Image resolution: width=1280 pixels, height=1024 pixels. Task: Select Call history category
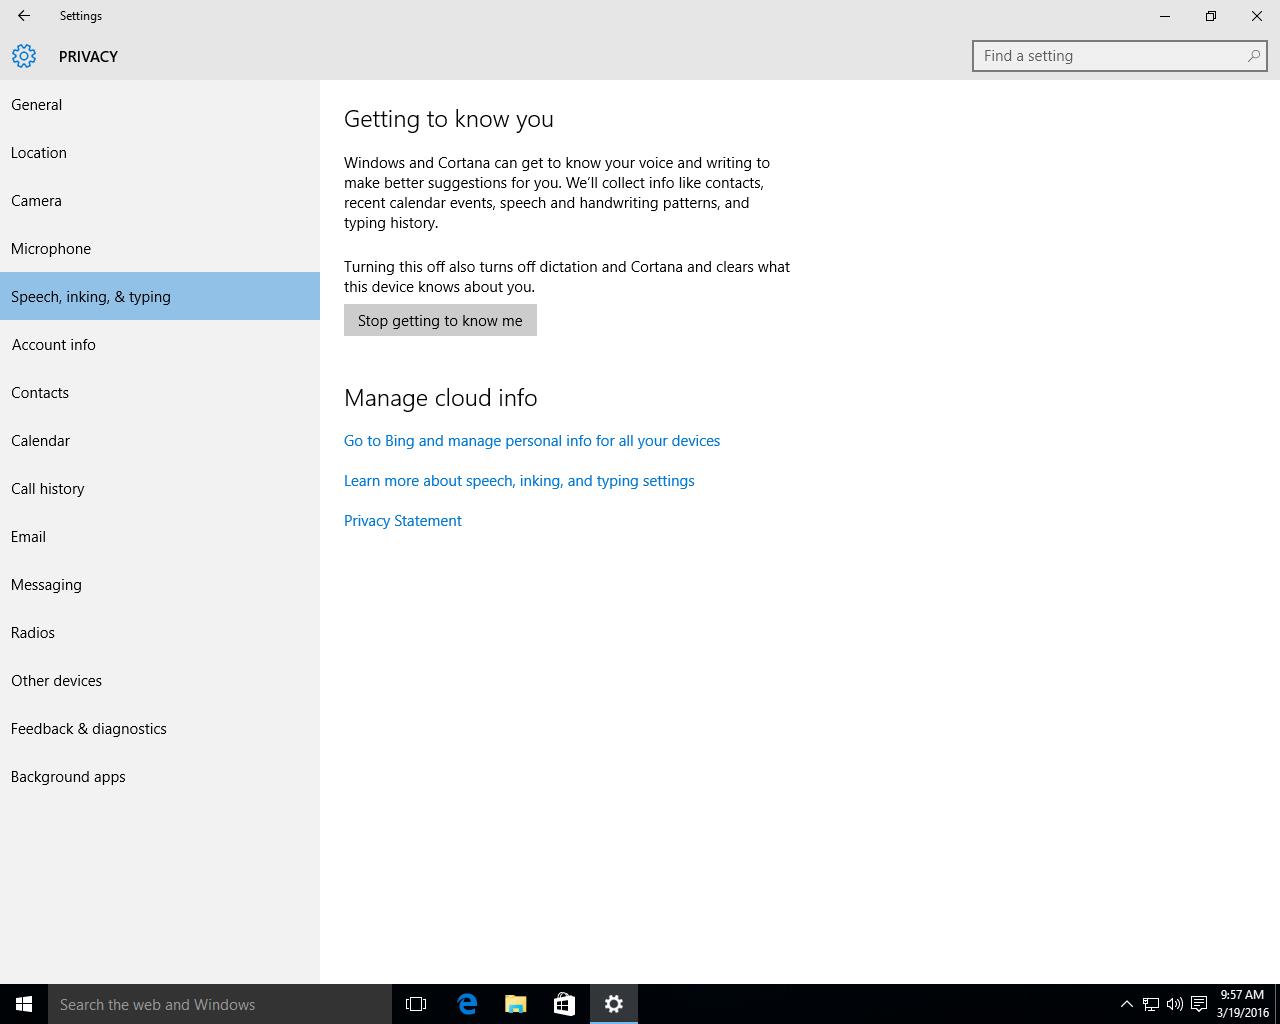tap(160, 488)
